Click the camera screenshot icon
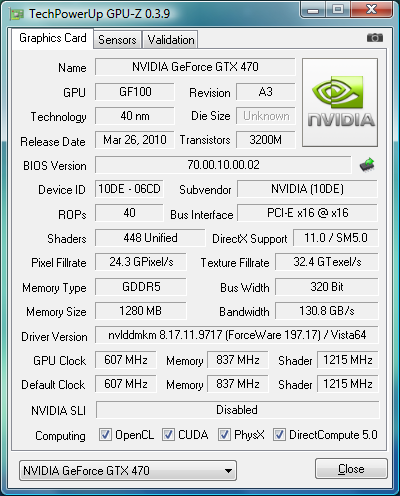Screen dimensions: 400x496 coord(375,38)
